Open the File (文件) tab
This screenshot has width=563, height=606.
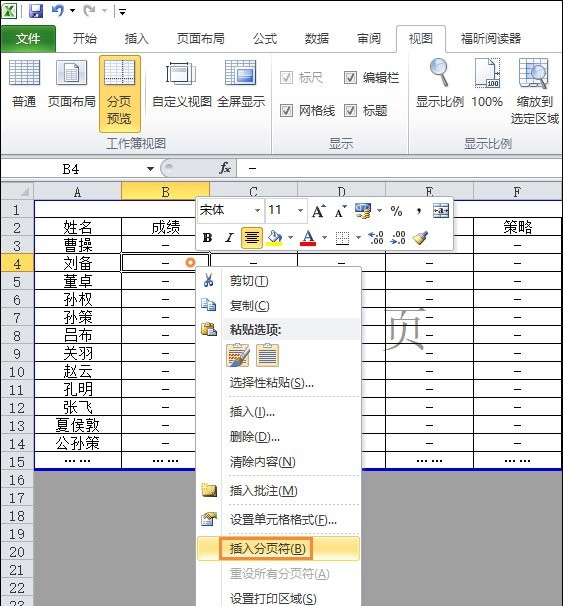click(28, 38)
